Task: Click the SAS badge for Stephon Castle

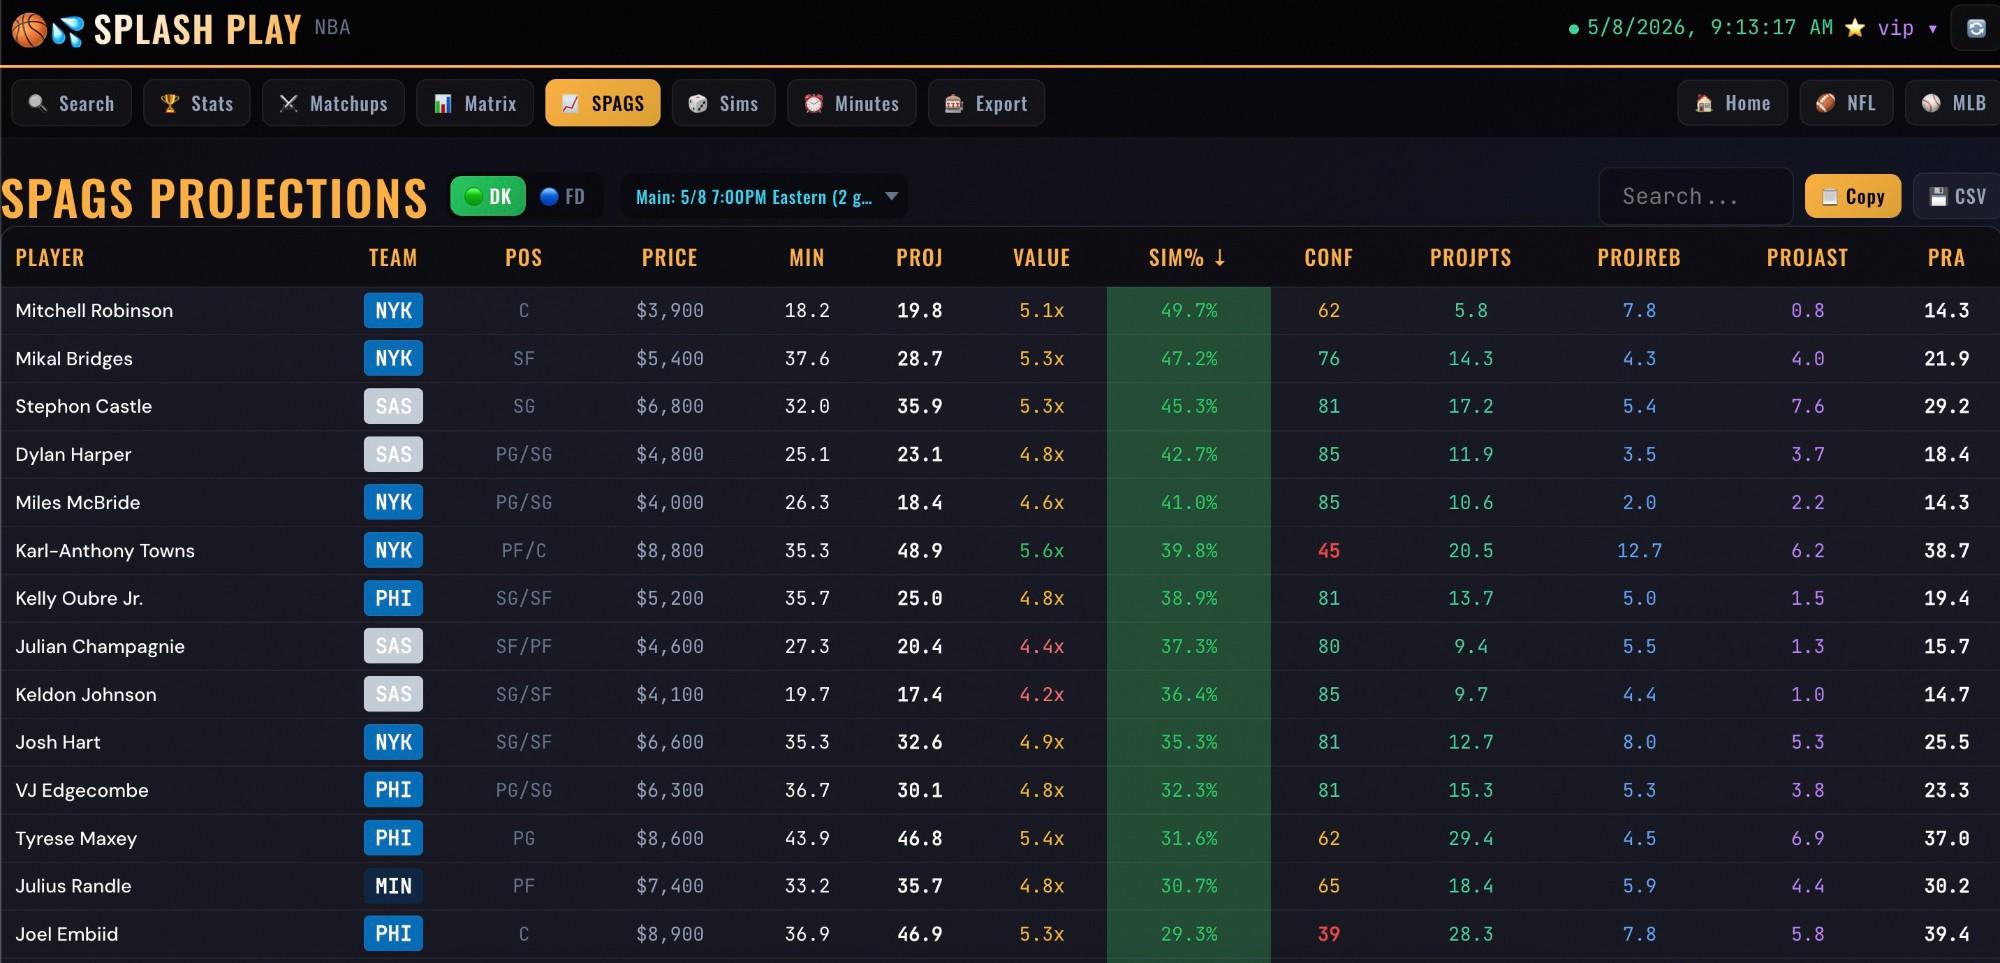Action: [393, 406]
